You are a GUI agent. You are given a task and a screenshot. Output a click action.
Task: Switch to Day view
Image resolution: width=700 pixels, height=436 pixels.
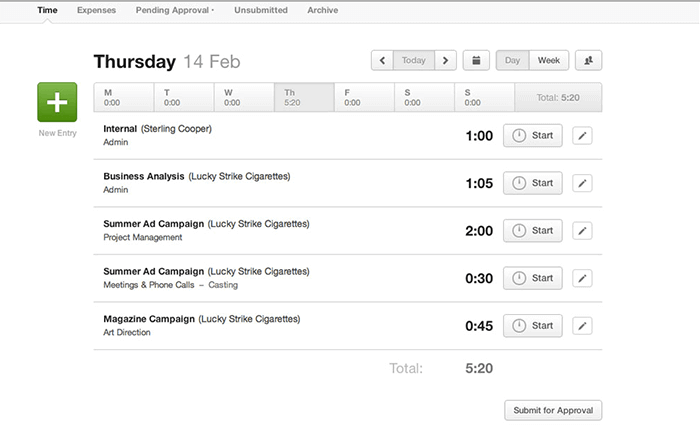pos(512,61)
